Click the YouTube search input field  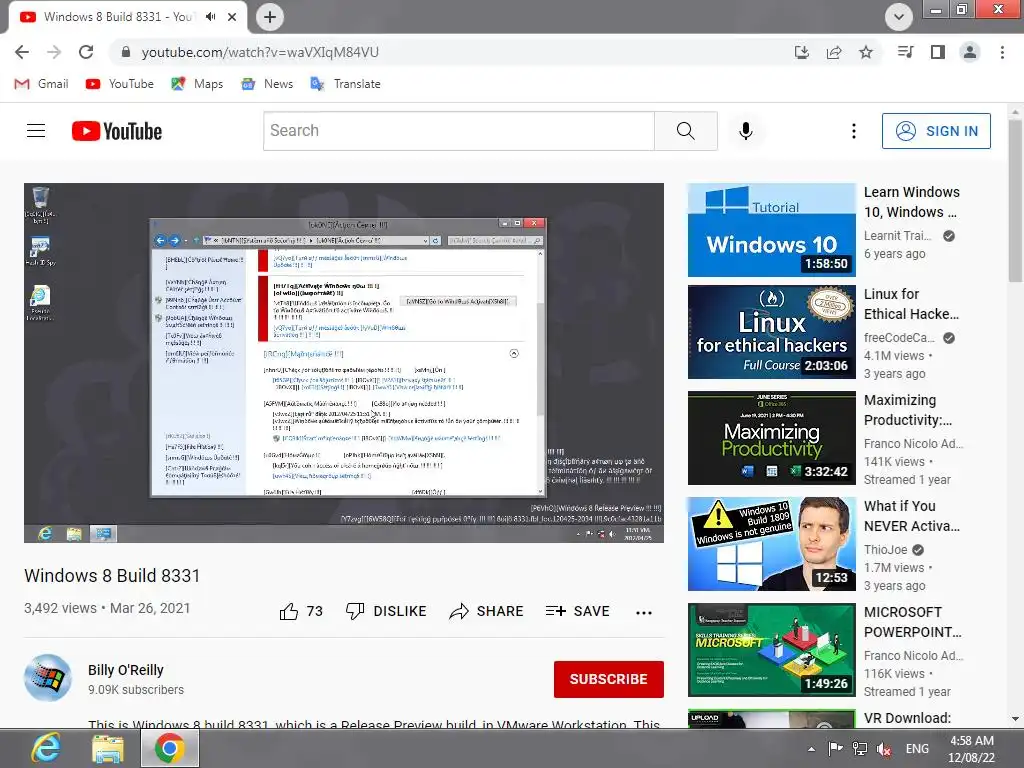(x=458, y=131)
